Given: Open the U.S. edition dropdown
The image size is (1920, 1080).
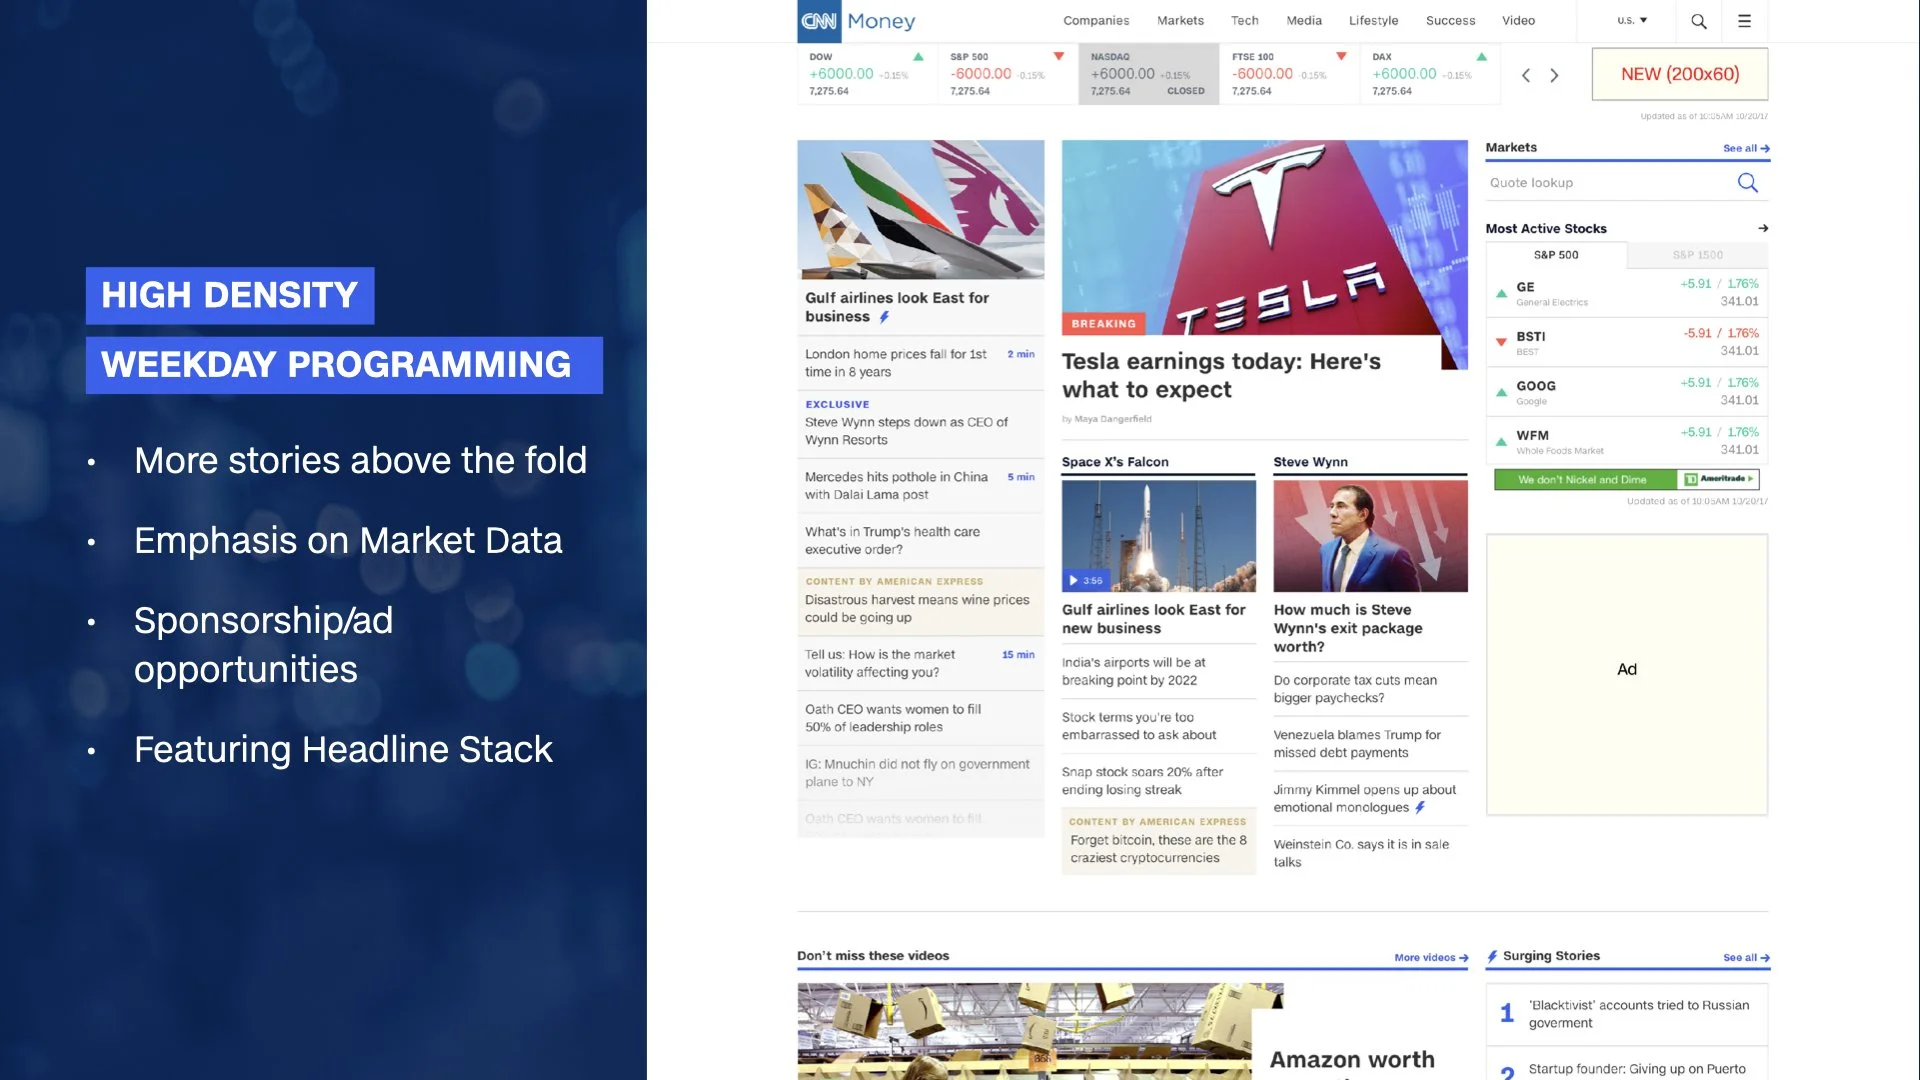Looking at the screenshot, I should click(1632, 20).
